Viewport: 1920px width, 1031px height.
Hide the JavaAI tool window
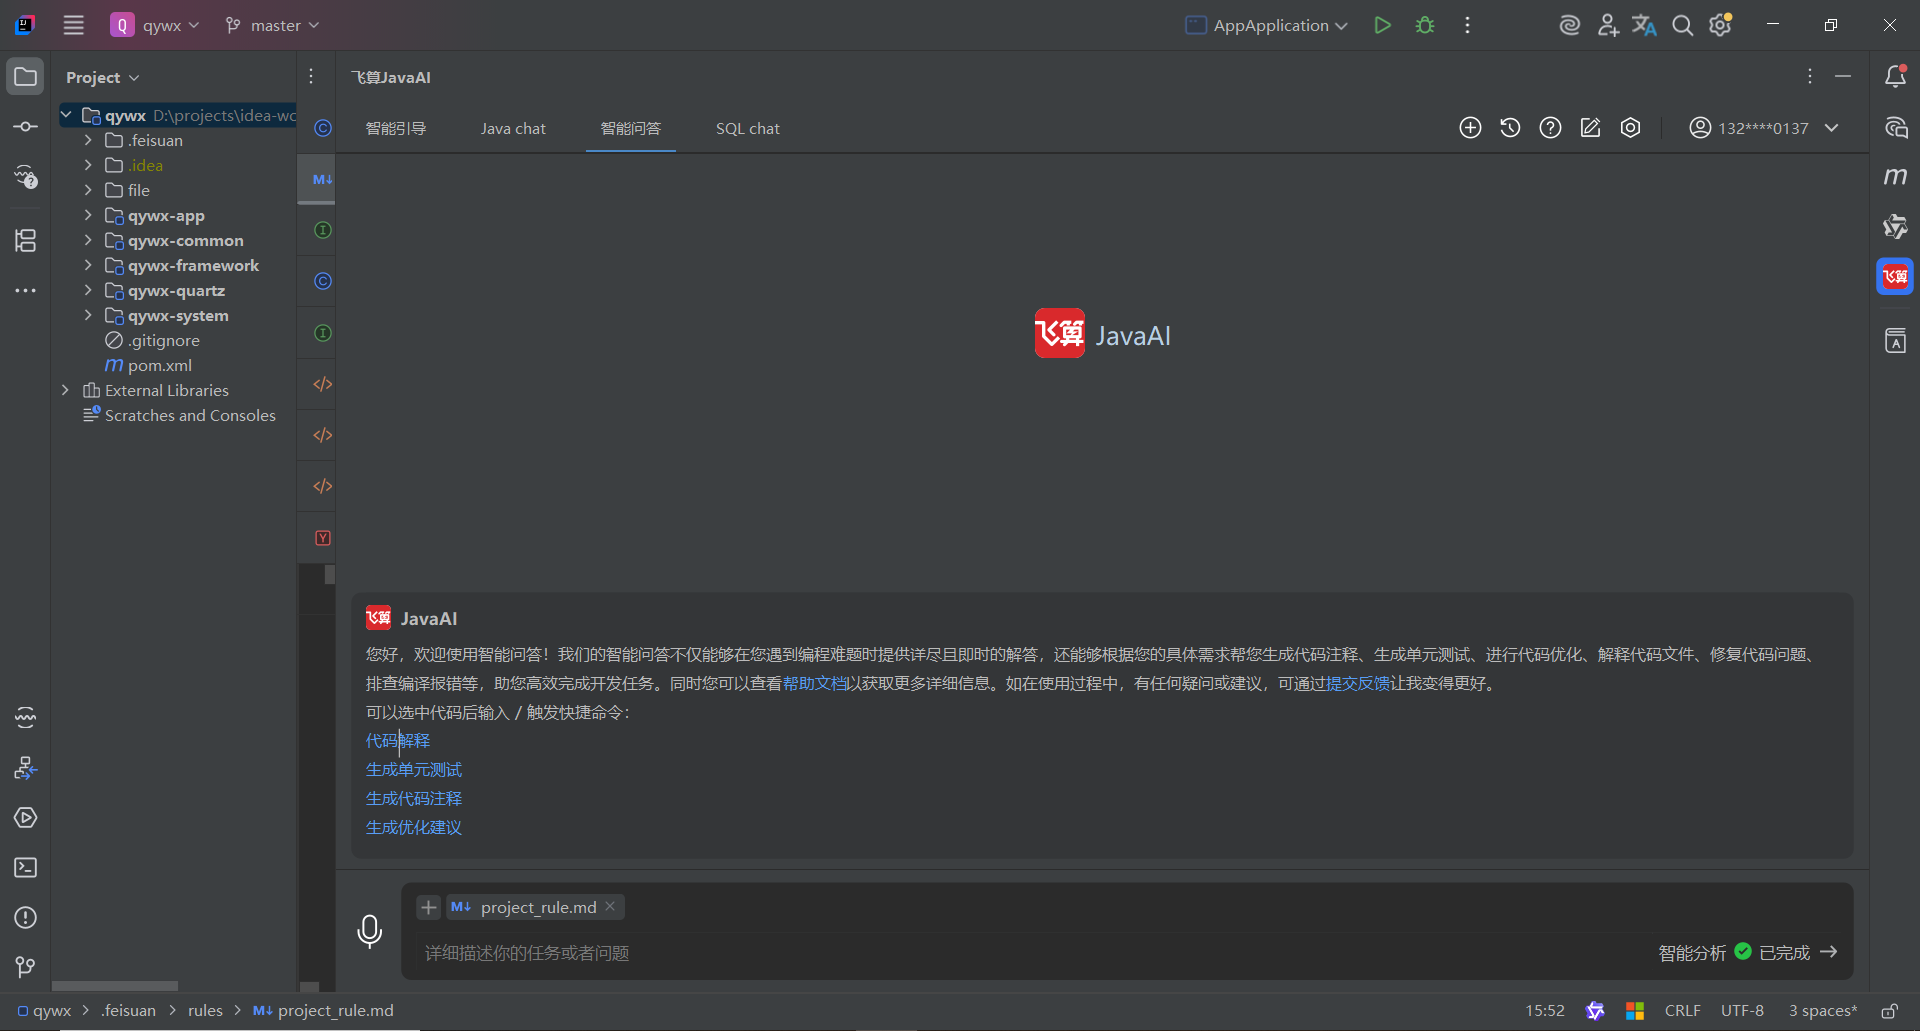1843,77
